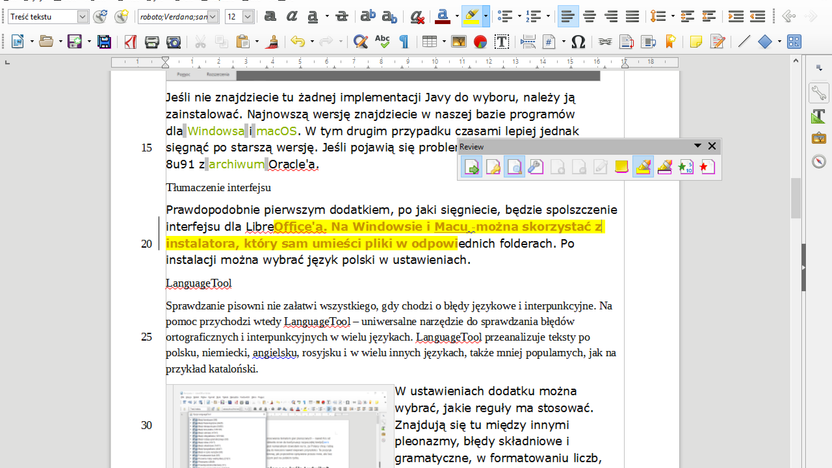Align text right
Image resolution: width=832 pixels, height=468 pixels.
(611, 16)
